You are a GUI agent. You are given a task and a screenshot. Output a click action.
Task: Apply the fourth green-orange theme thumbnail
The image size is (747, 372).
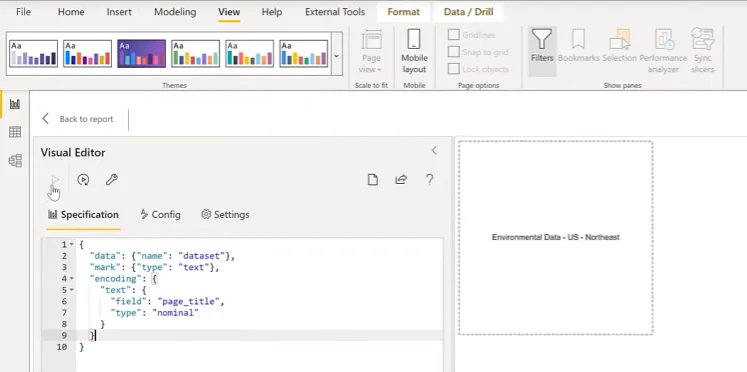[x=195, y=53]
